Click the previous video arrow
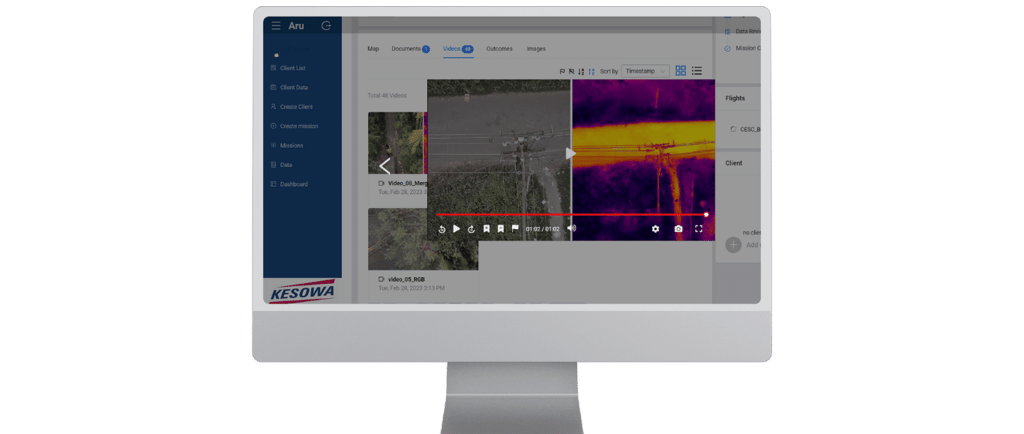 (x=385, y=166)
